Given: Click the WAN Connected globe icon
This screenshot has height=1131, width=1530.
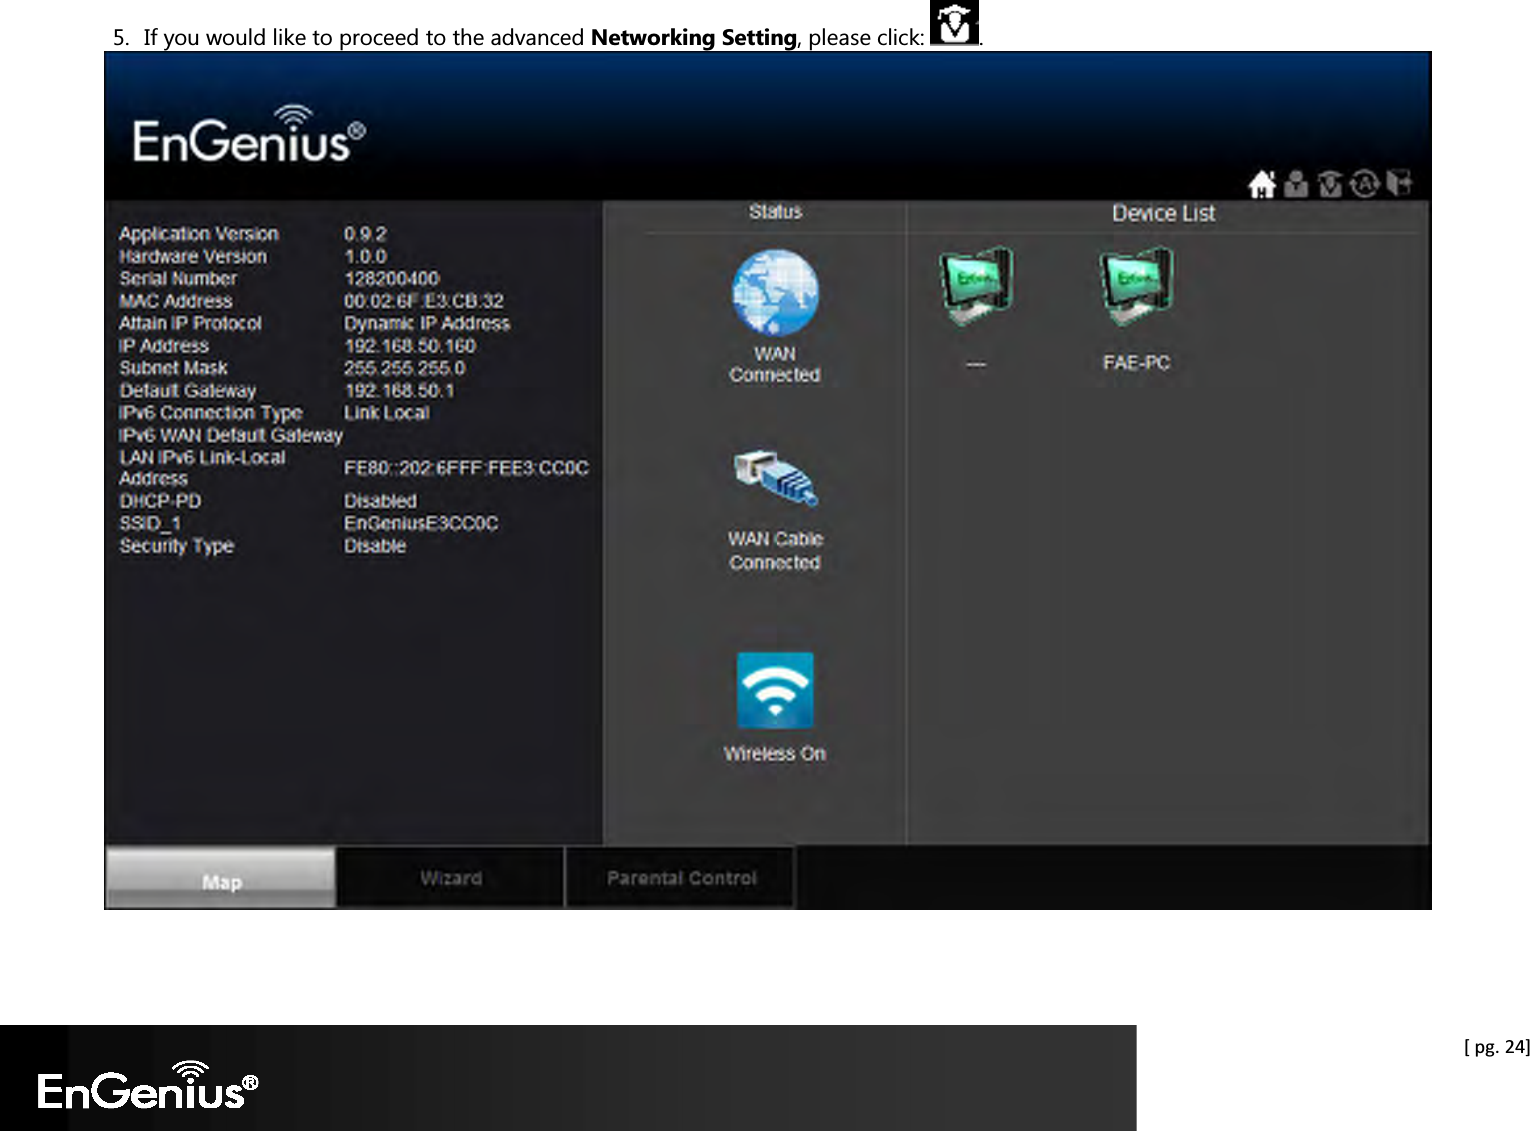Looking at the screenshot, I should click(775, 292).
